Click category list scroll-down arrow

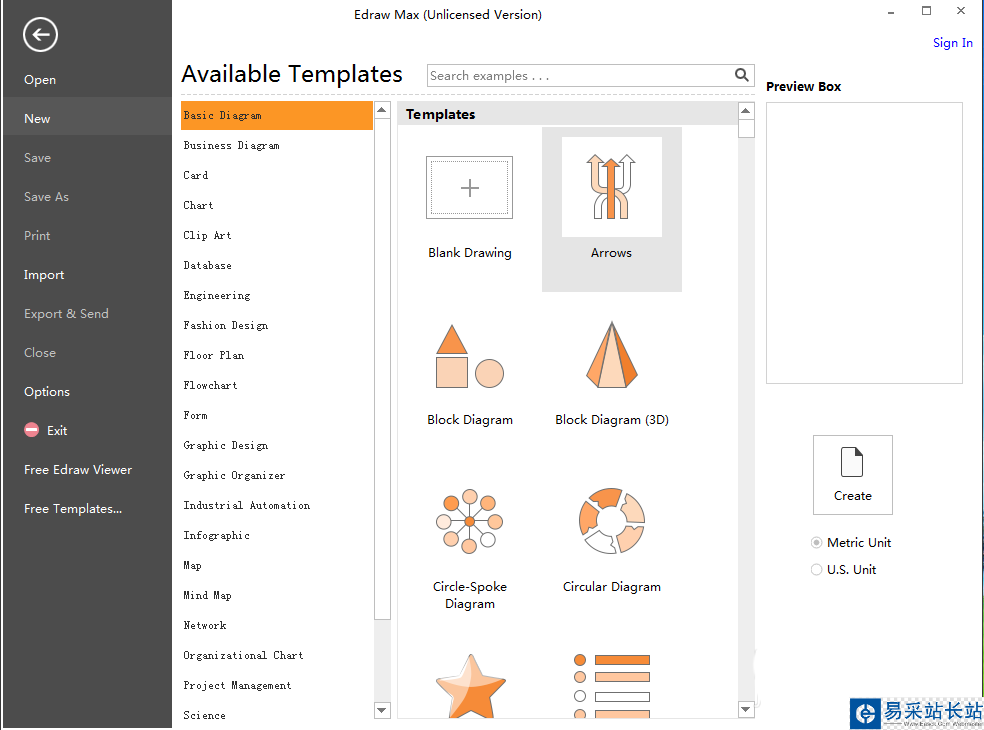[x=382, y=710]
